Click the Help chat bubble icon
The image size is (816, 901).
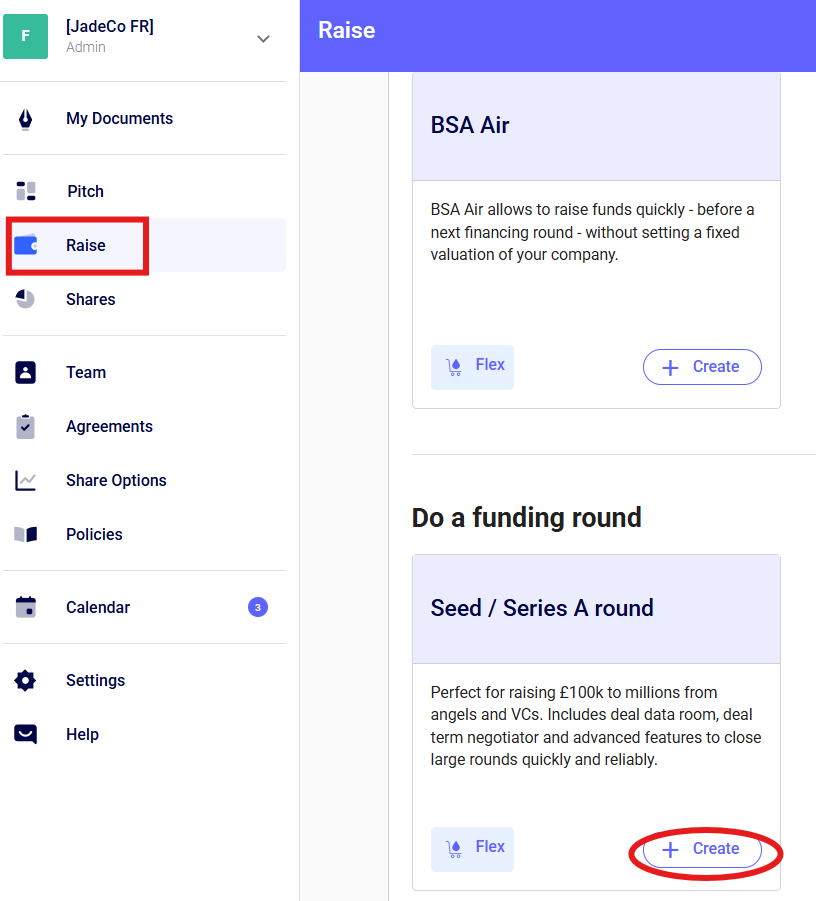[25, 734]
